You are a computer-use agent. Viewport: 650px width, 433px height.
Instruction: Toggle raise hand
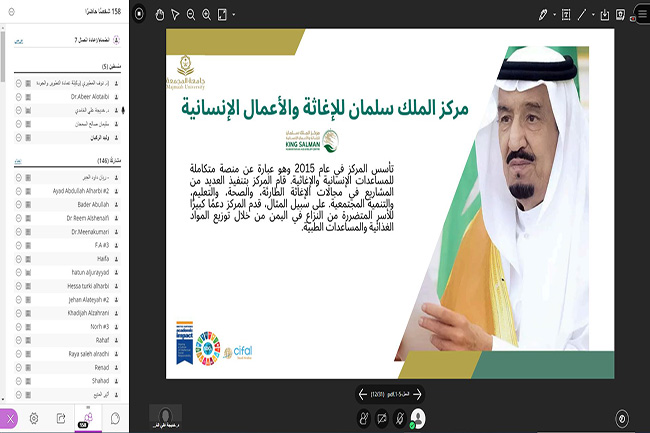(x=364, y=419)
